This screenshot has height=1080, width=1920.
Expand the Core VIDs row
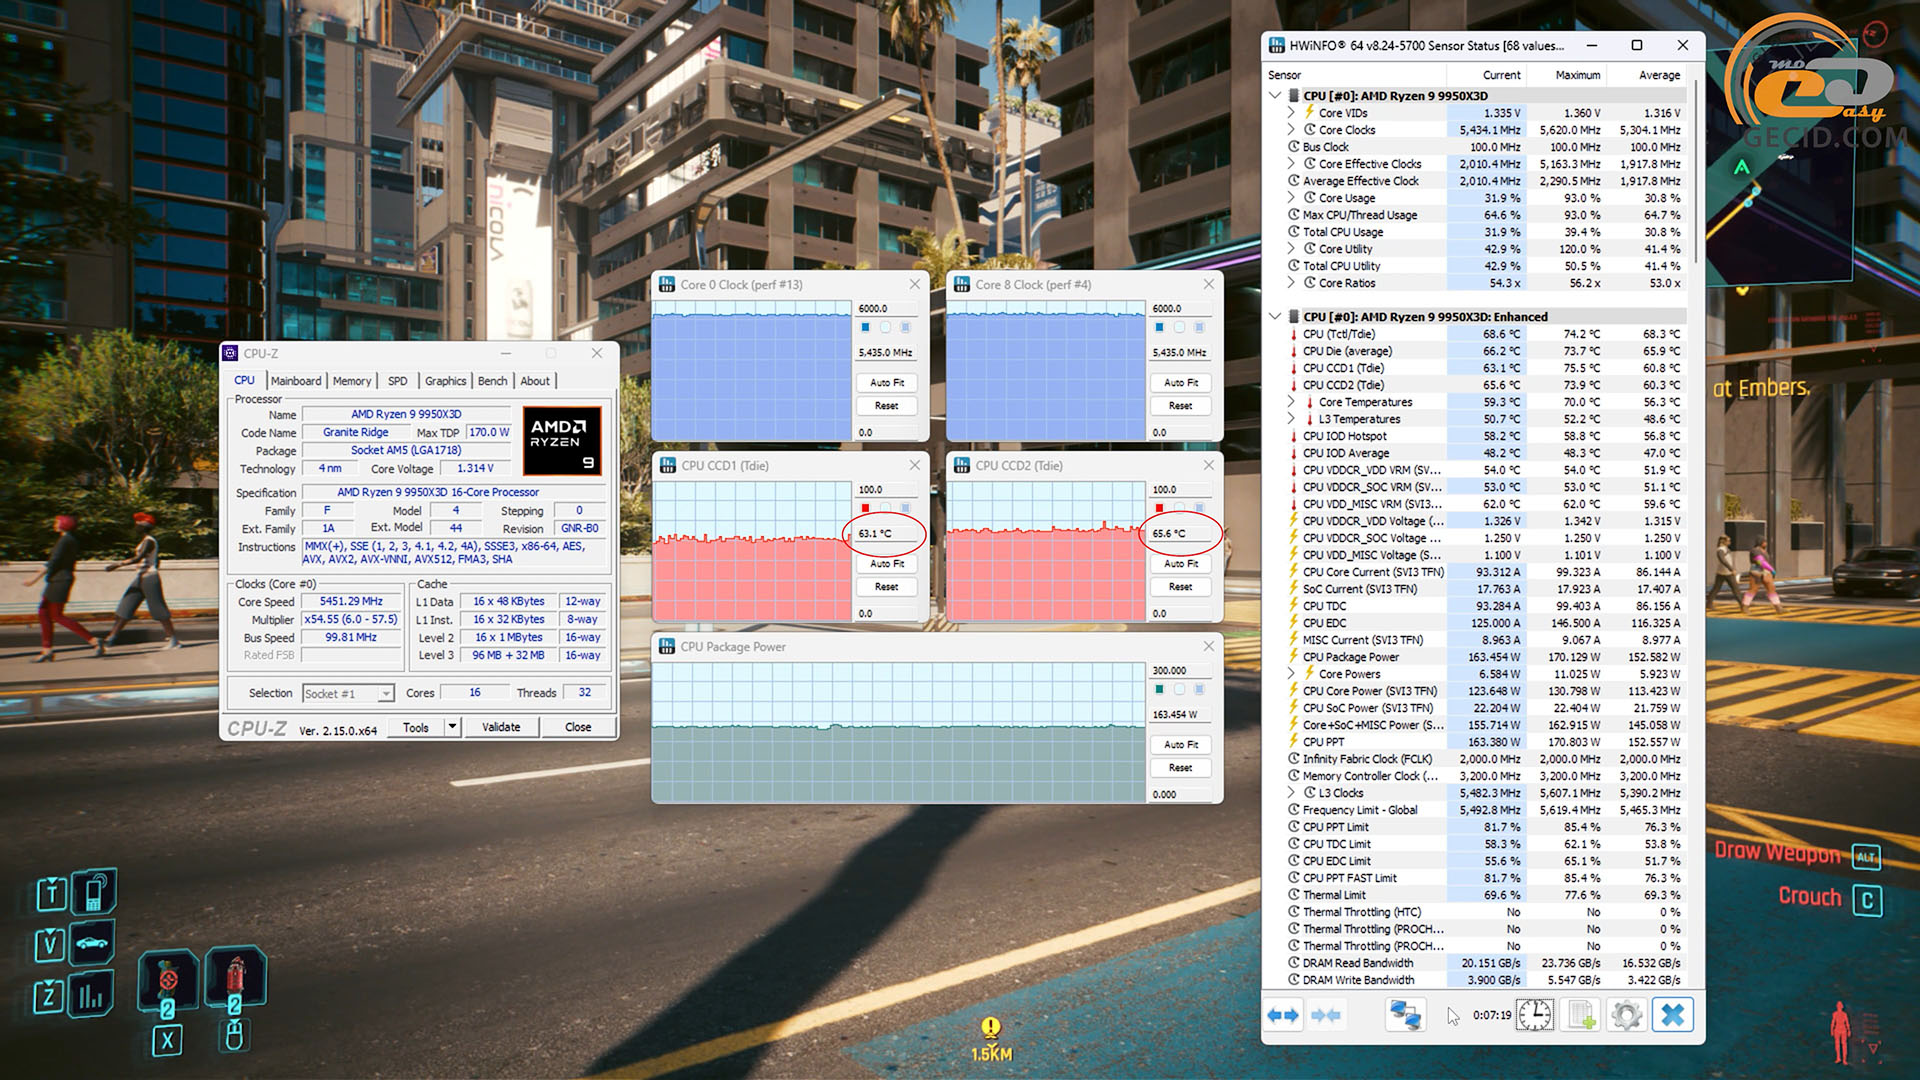(x=1291, y=113)
